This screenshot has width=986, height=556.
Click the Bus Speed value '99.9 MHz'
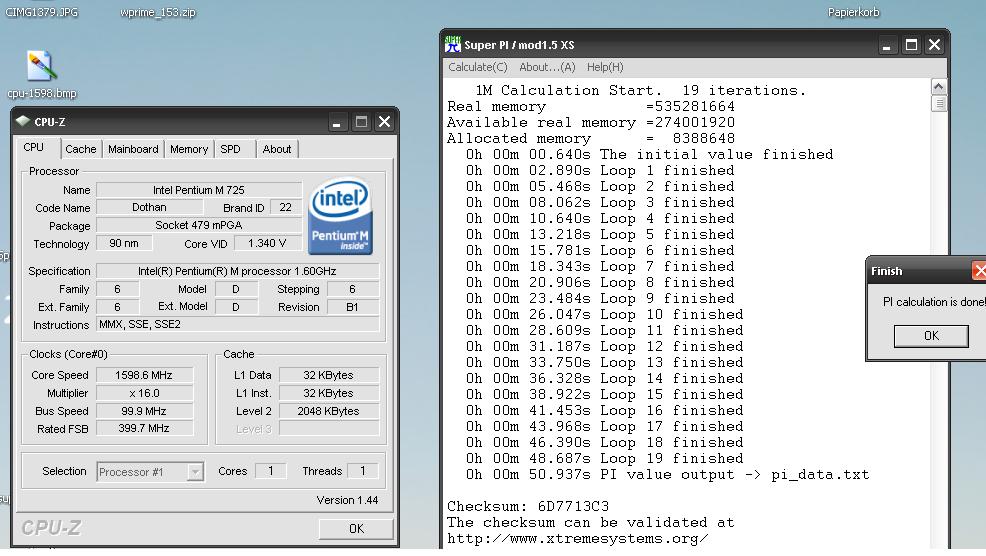[143, 411]
